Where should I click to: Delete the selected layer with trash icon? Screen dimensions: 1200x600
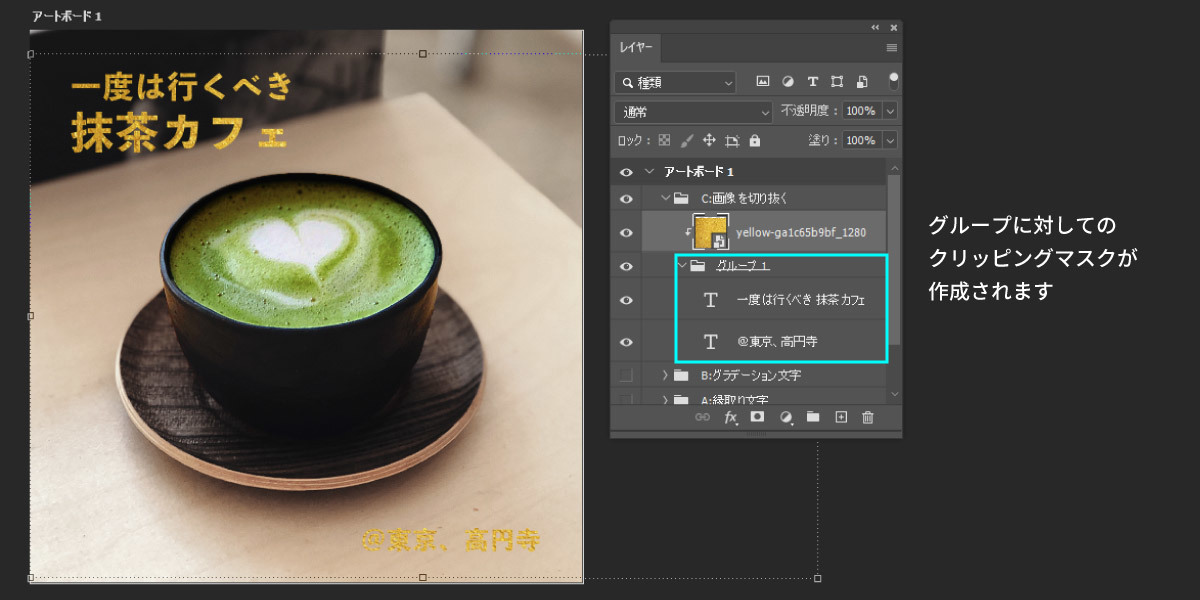(x=868, y=417)
